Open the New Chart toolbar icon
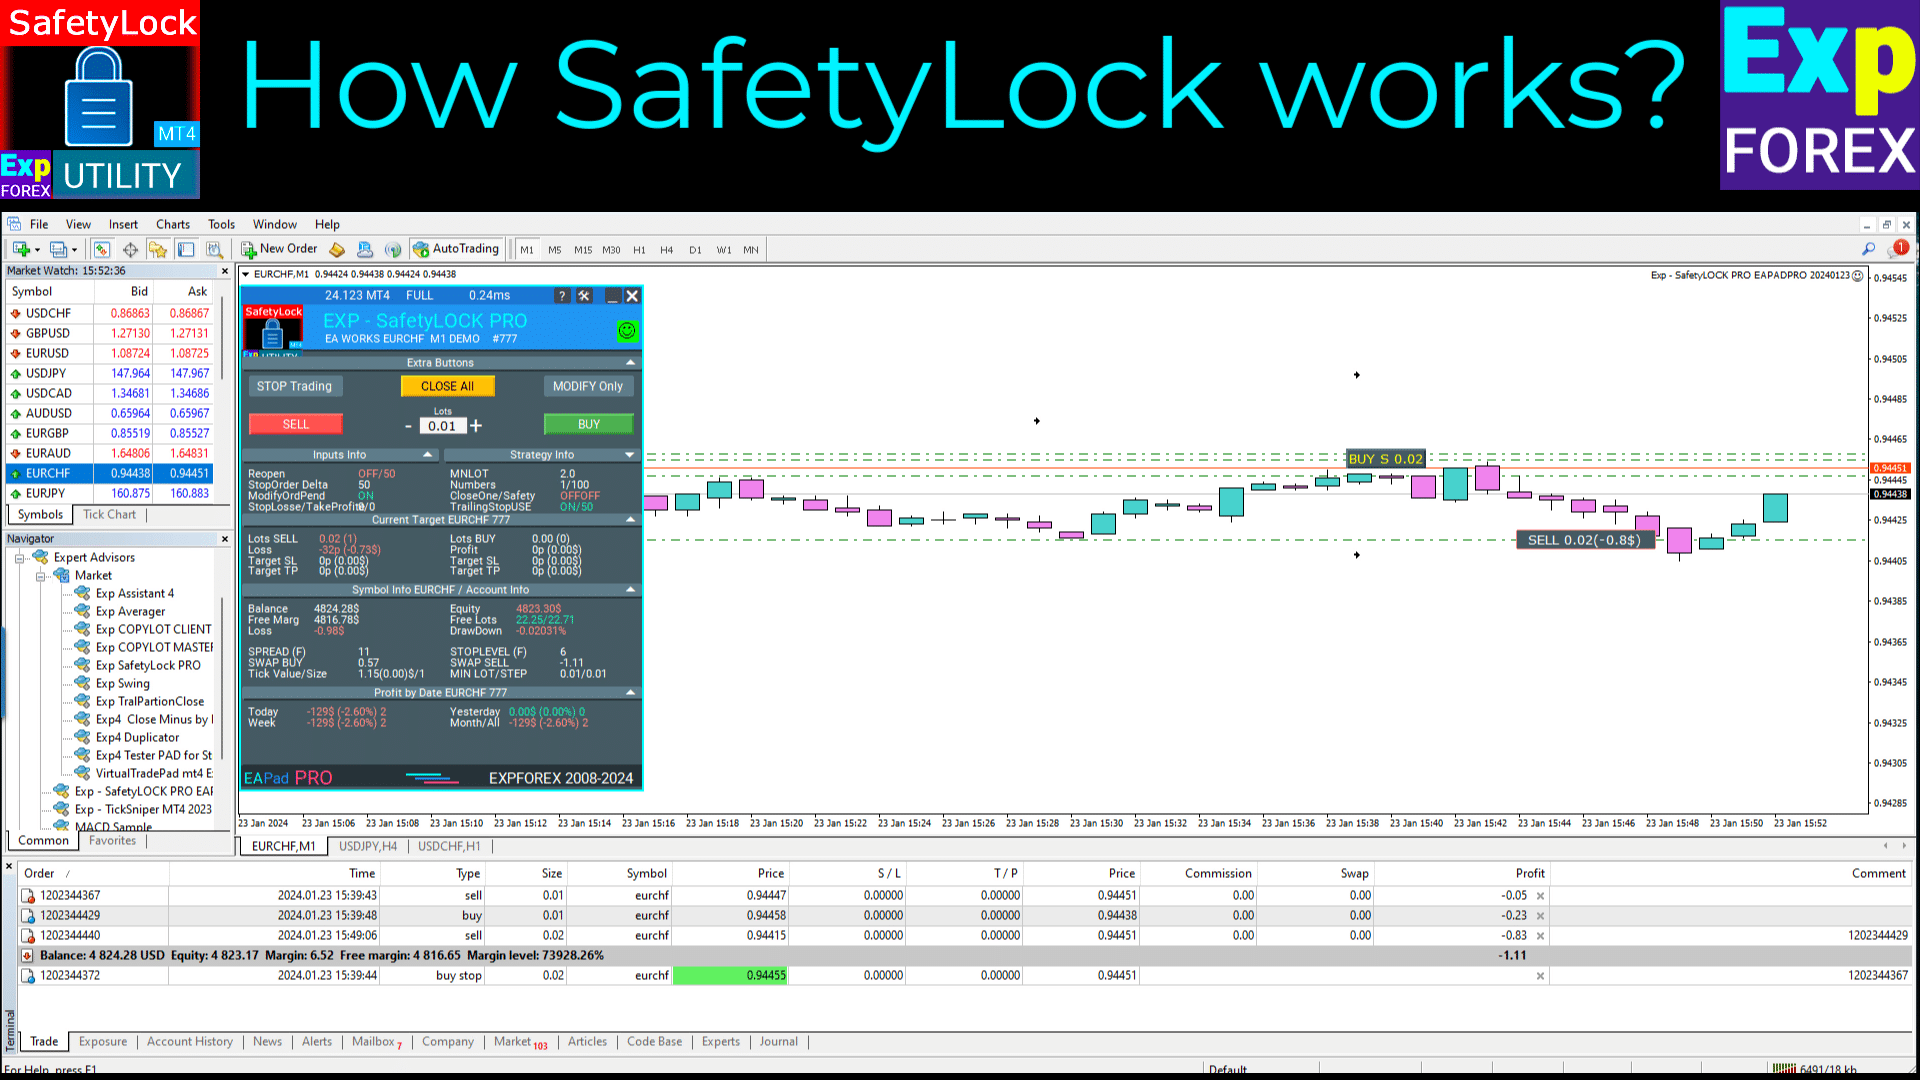Image resolution: width=1920 pixels, height=1080 pixels. [x=21, y=249]
